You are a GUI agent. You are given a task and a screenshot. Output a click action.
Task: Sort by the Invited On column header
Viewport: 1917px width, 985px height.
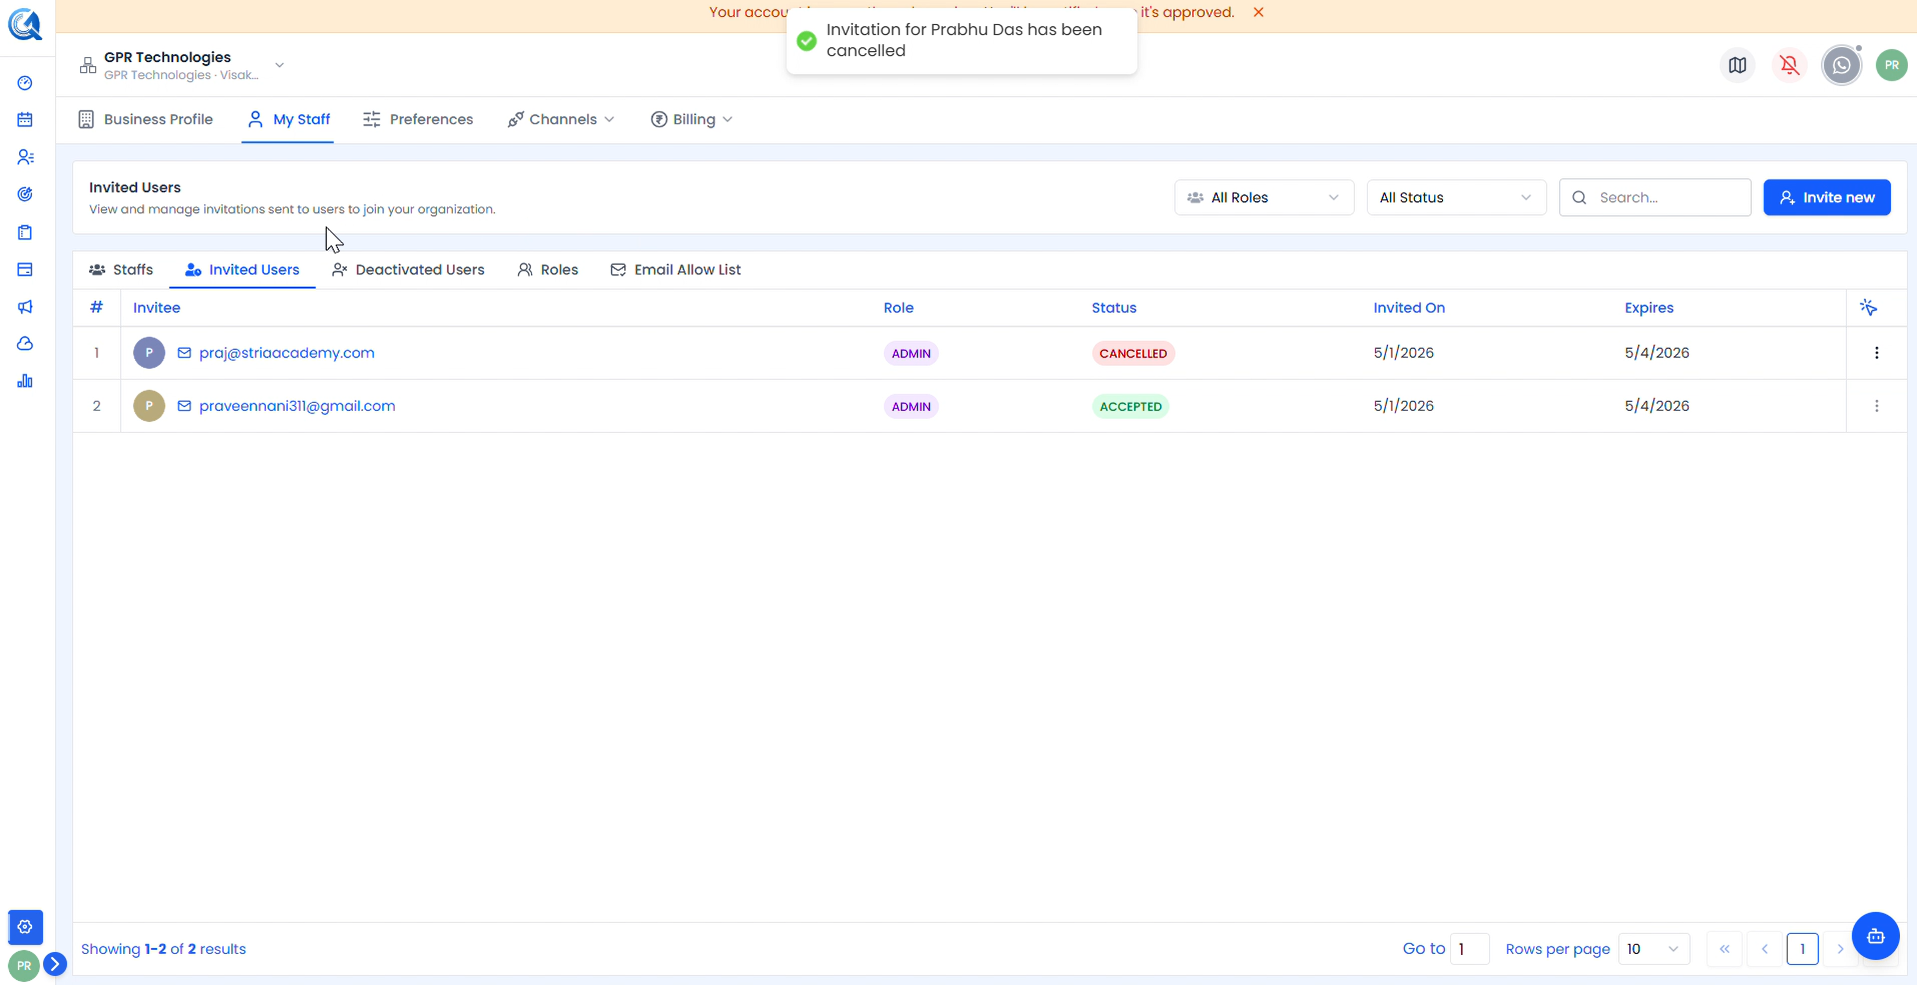point(1409,308)
